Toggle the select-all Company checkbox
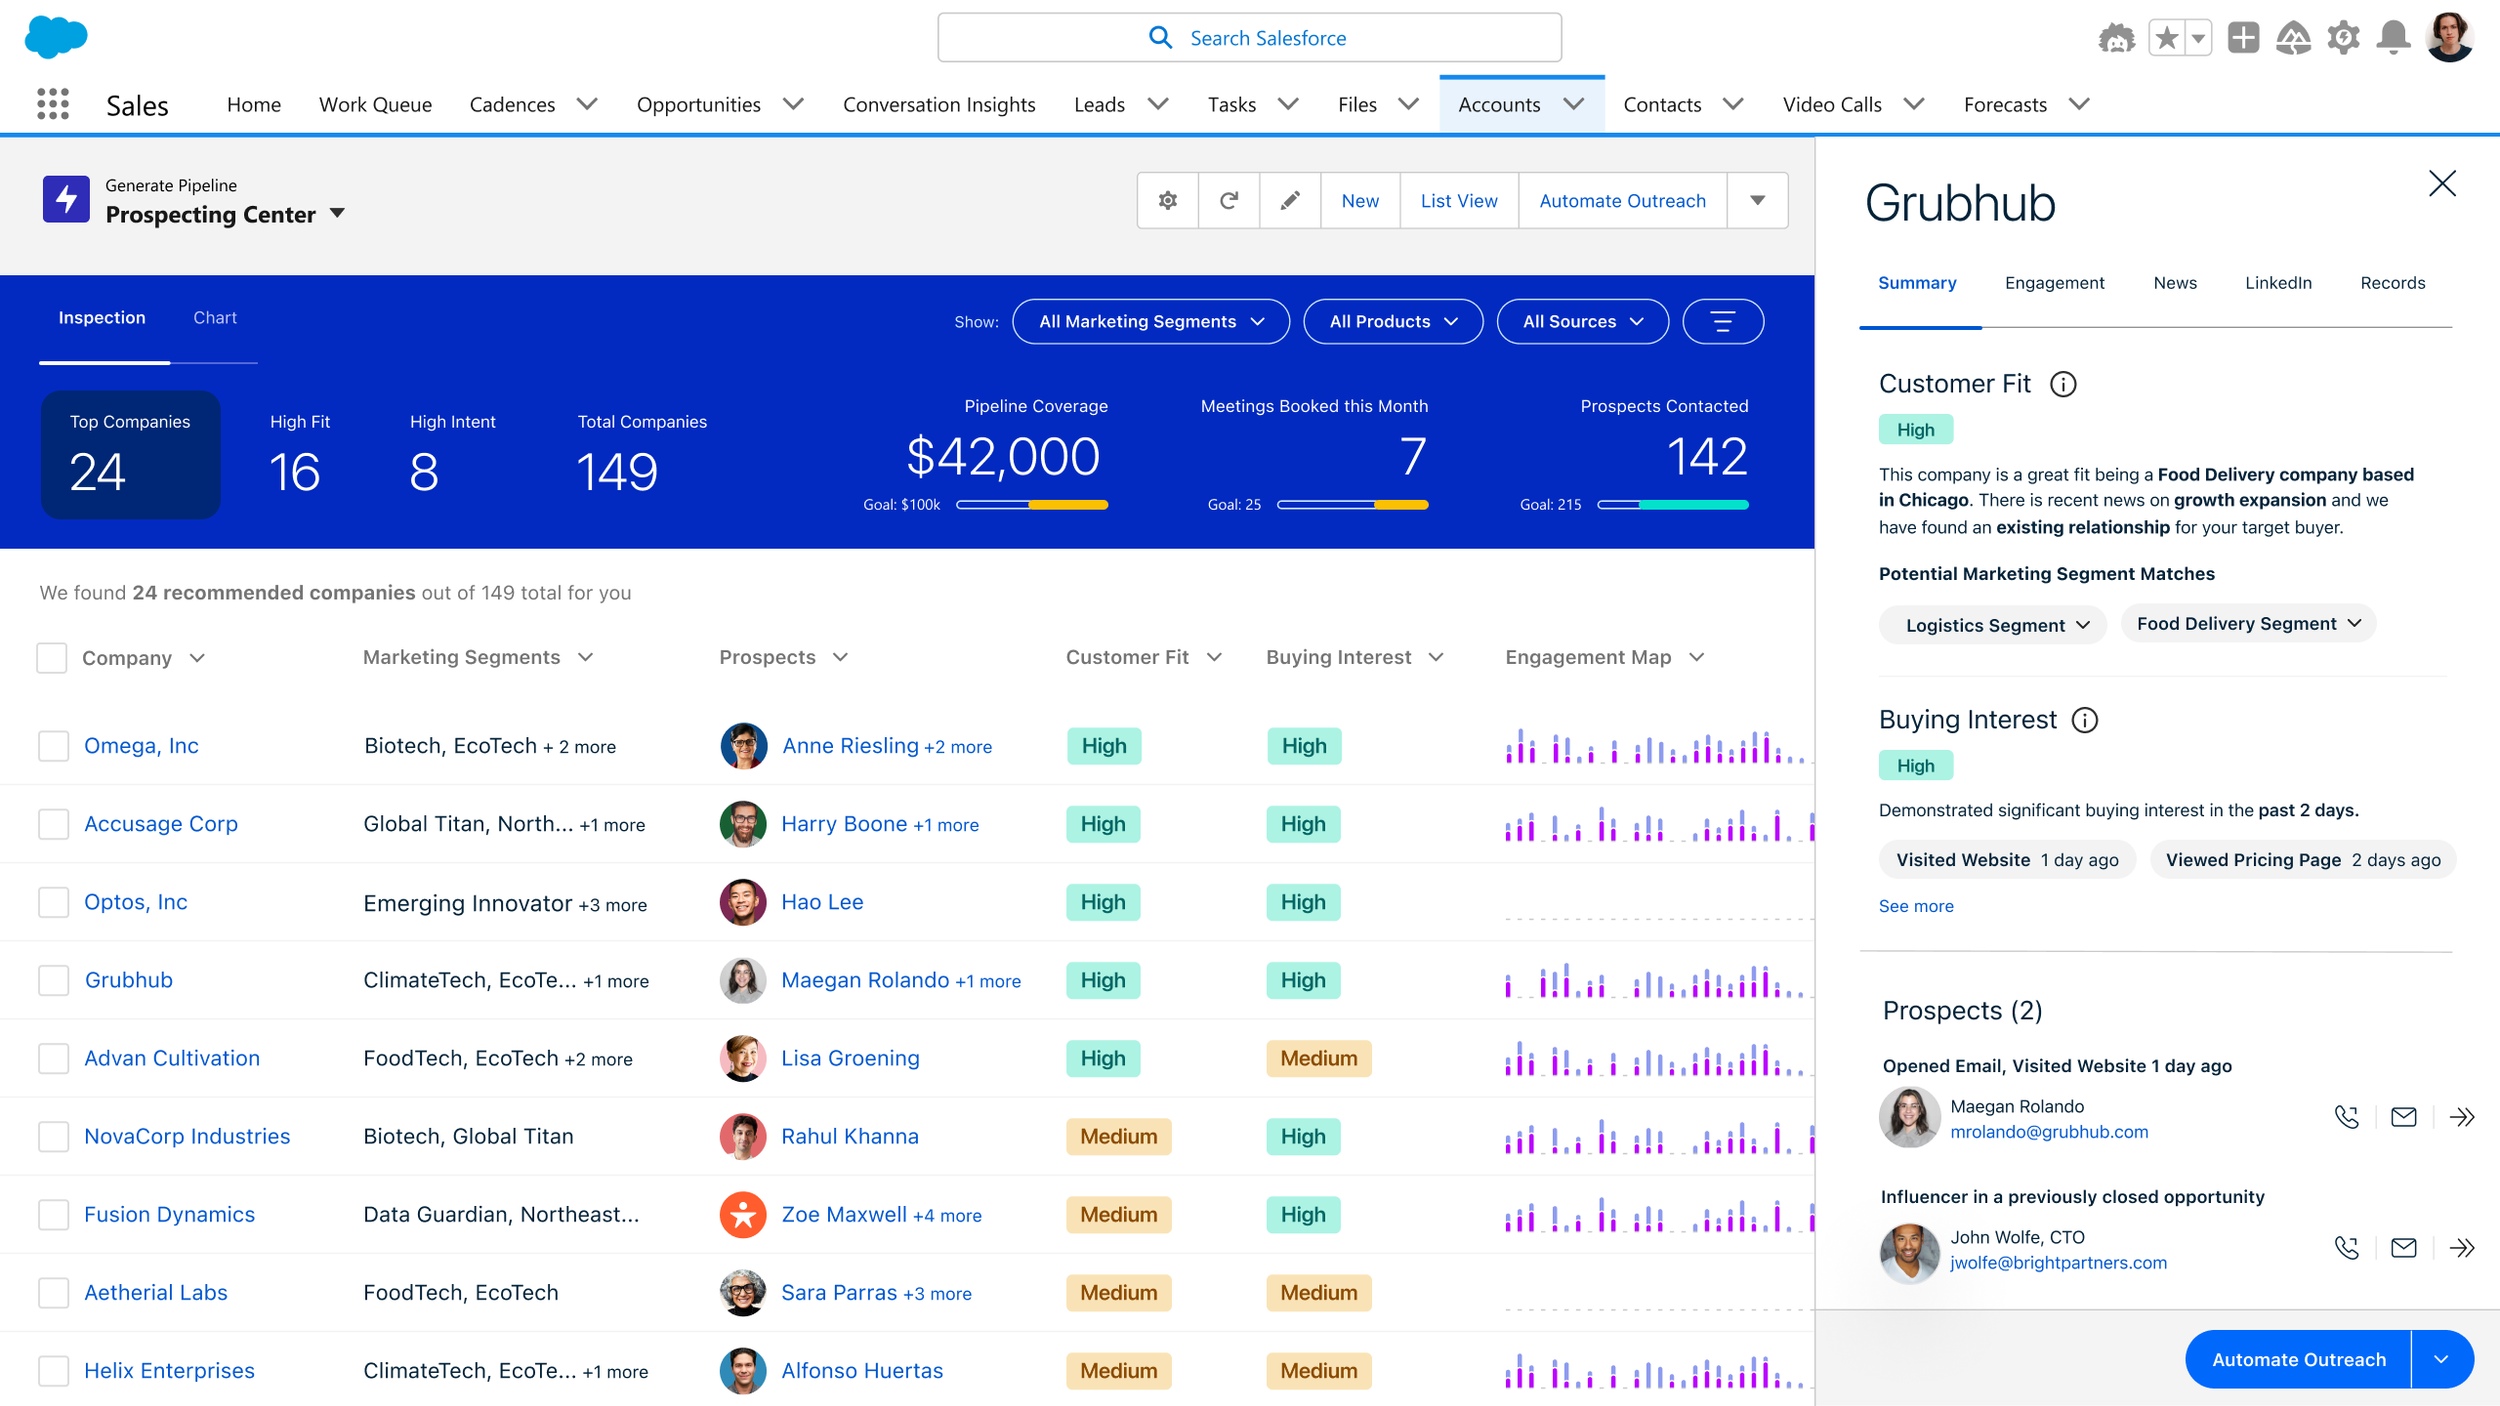The image size is (2500, 1406). click(52, 658)
